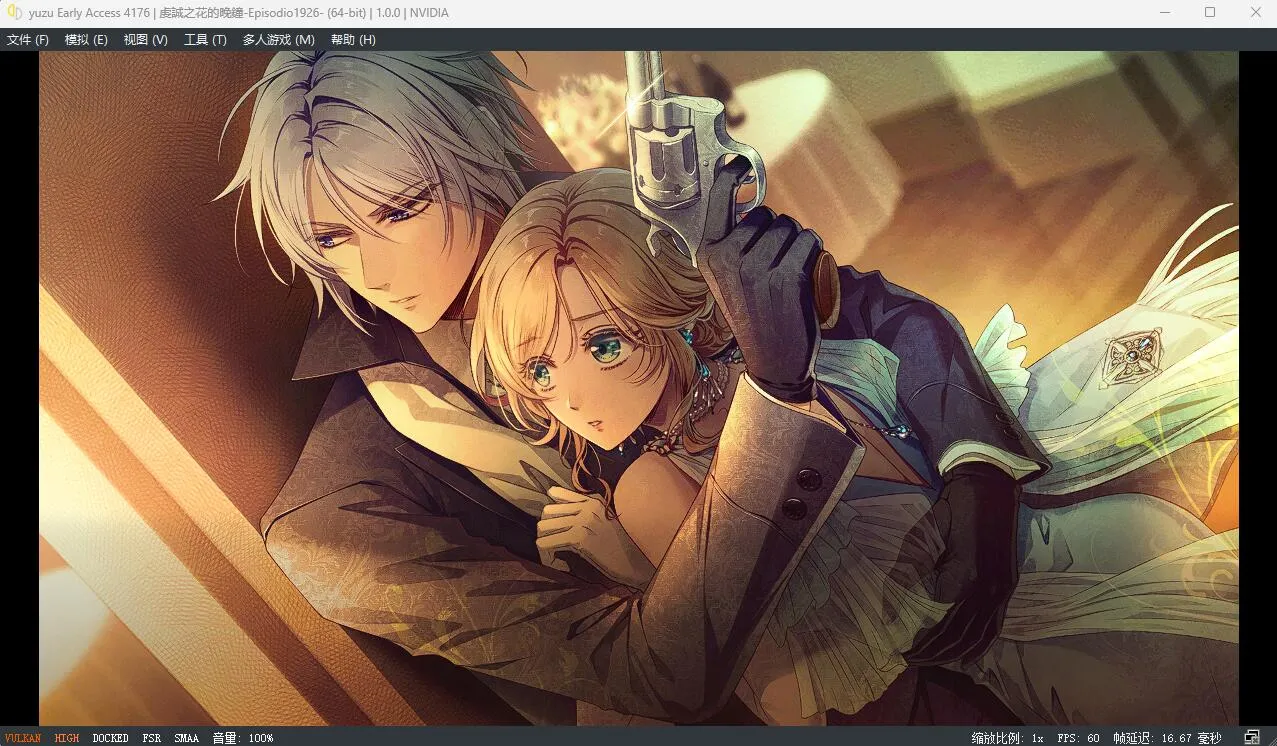Open the 文件 (F) menu
Screen dimensions: 1277x746
(28, 40)
